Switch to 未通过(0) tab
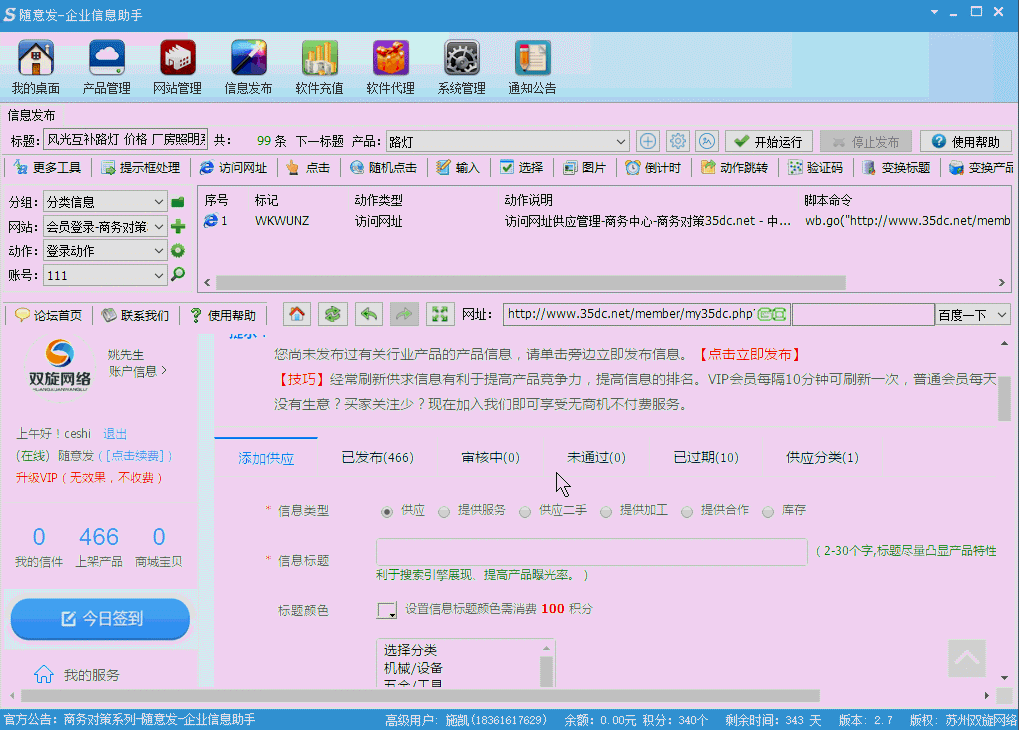 pos(596,458)
